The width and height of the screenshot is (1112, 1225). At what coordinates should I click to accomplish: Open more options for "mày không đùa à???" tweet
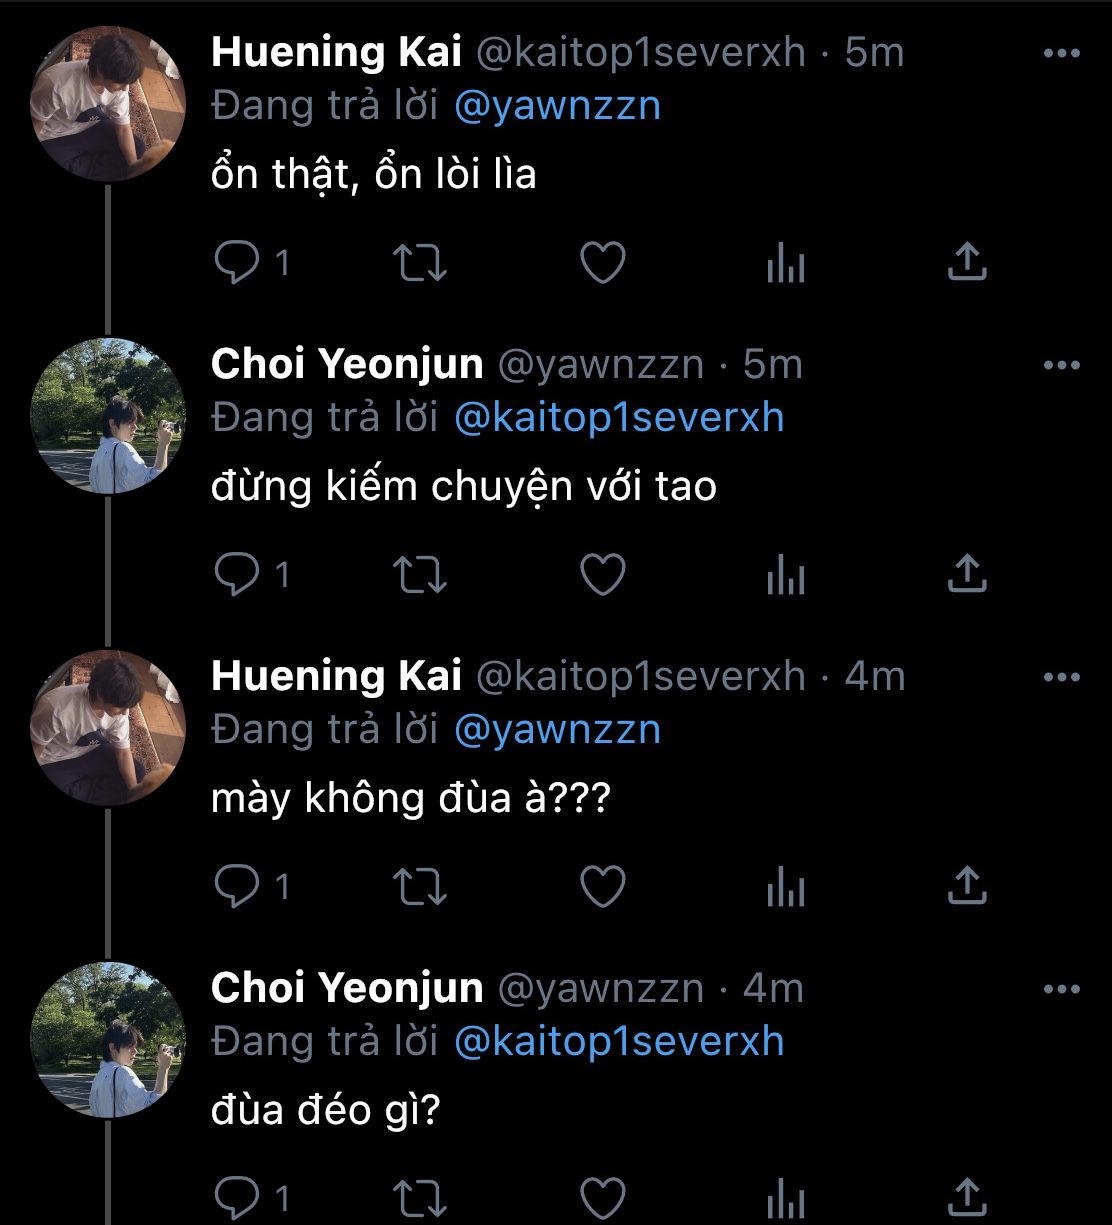(1061, 677)
